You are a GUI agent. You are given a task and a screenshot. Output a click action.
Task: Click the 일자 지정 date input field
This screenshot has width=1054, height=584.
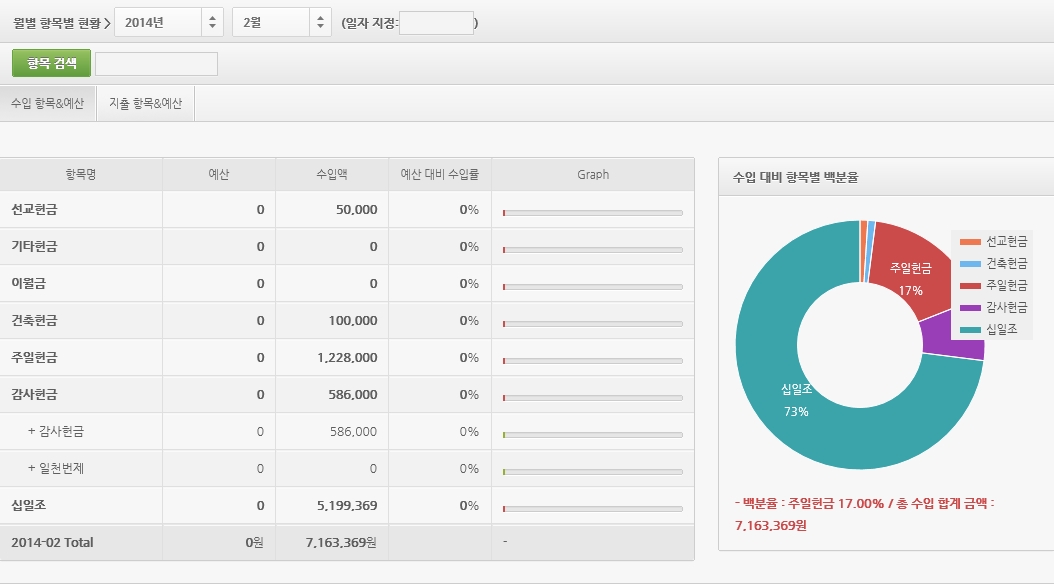pos(436,23)
